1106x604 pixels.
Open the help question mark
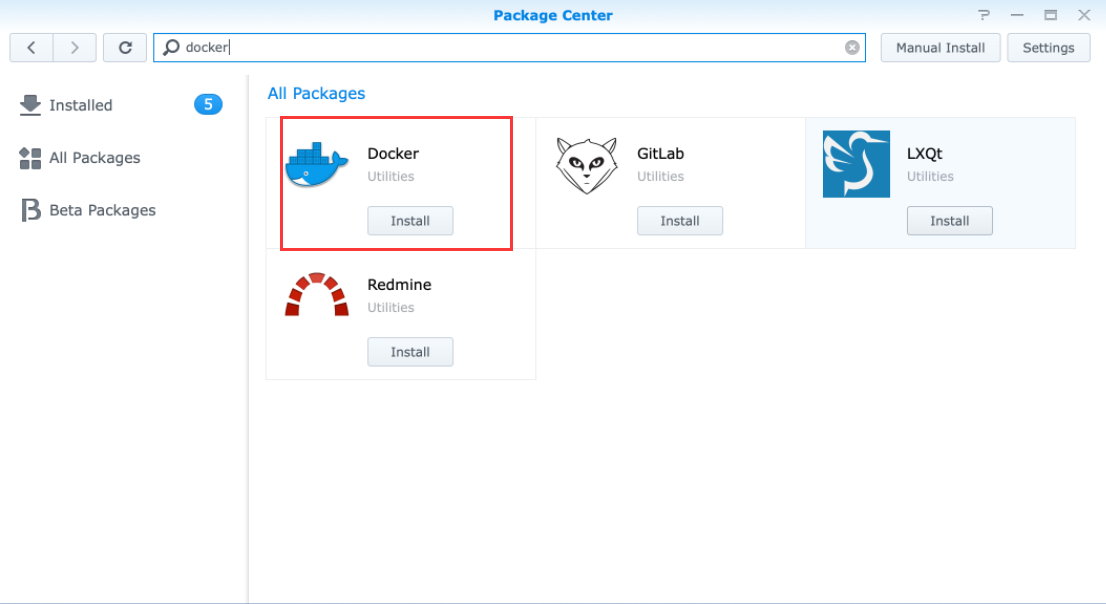[983, 15]
